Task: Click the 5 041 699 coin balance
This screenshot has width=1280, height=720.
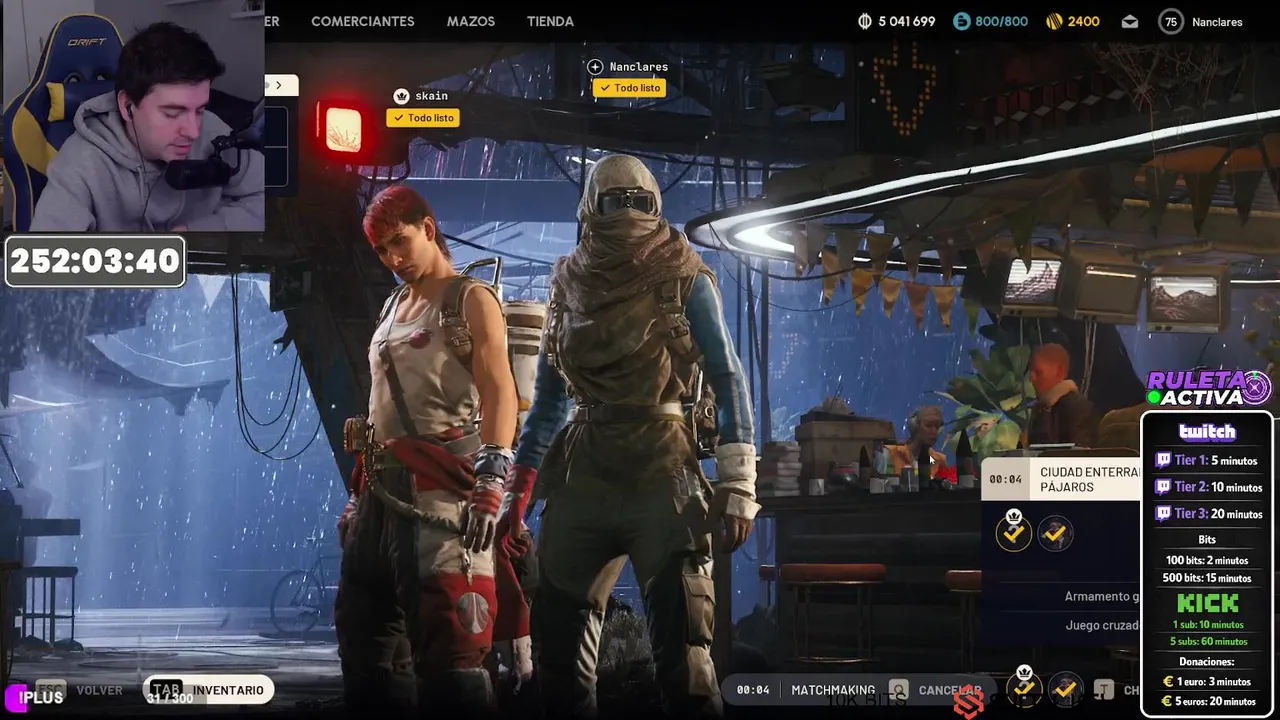Action: 906,21
